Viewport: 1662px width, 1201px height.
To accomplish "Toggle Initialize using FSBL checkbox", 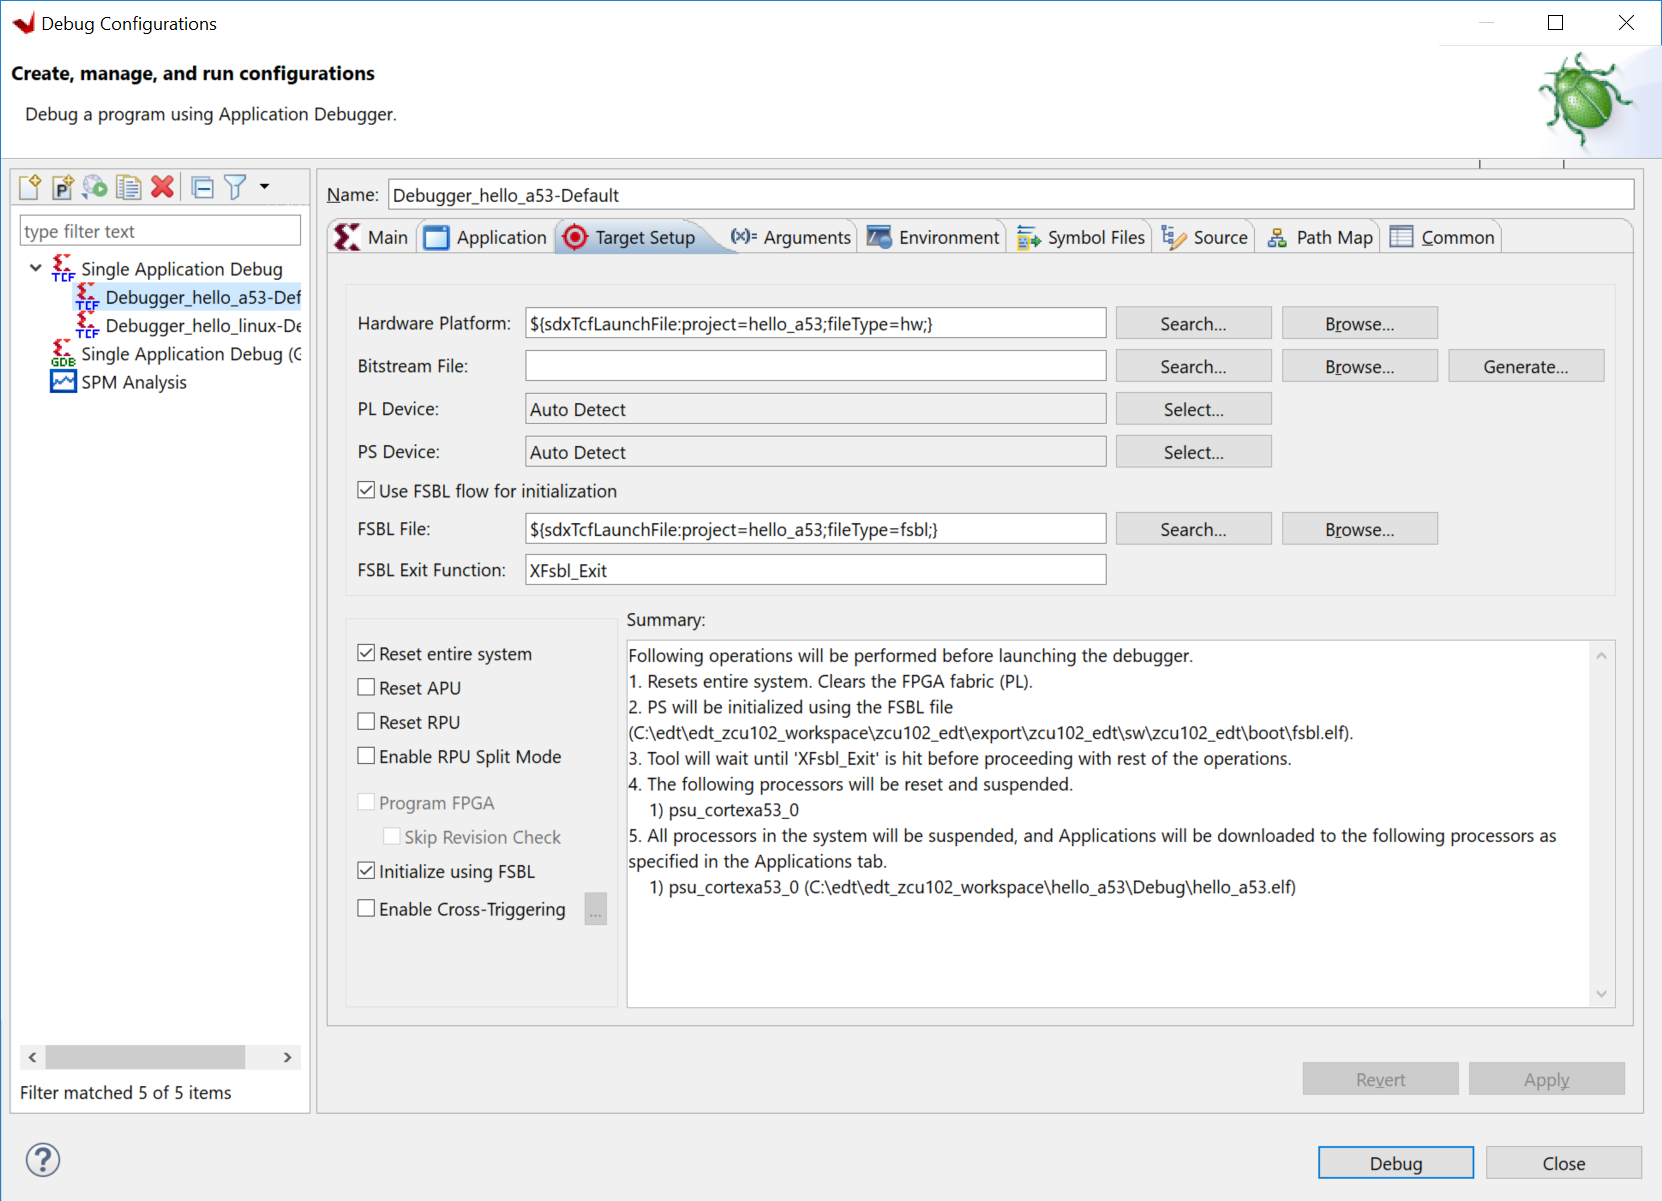I will coord(367,871).
